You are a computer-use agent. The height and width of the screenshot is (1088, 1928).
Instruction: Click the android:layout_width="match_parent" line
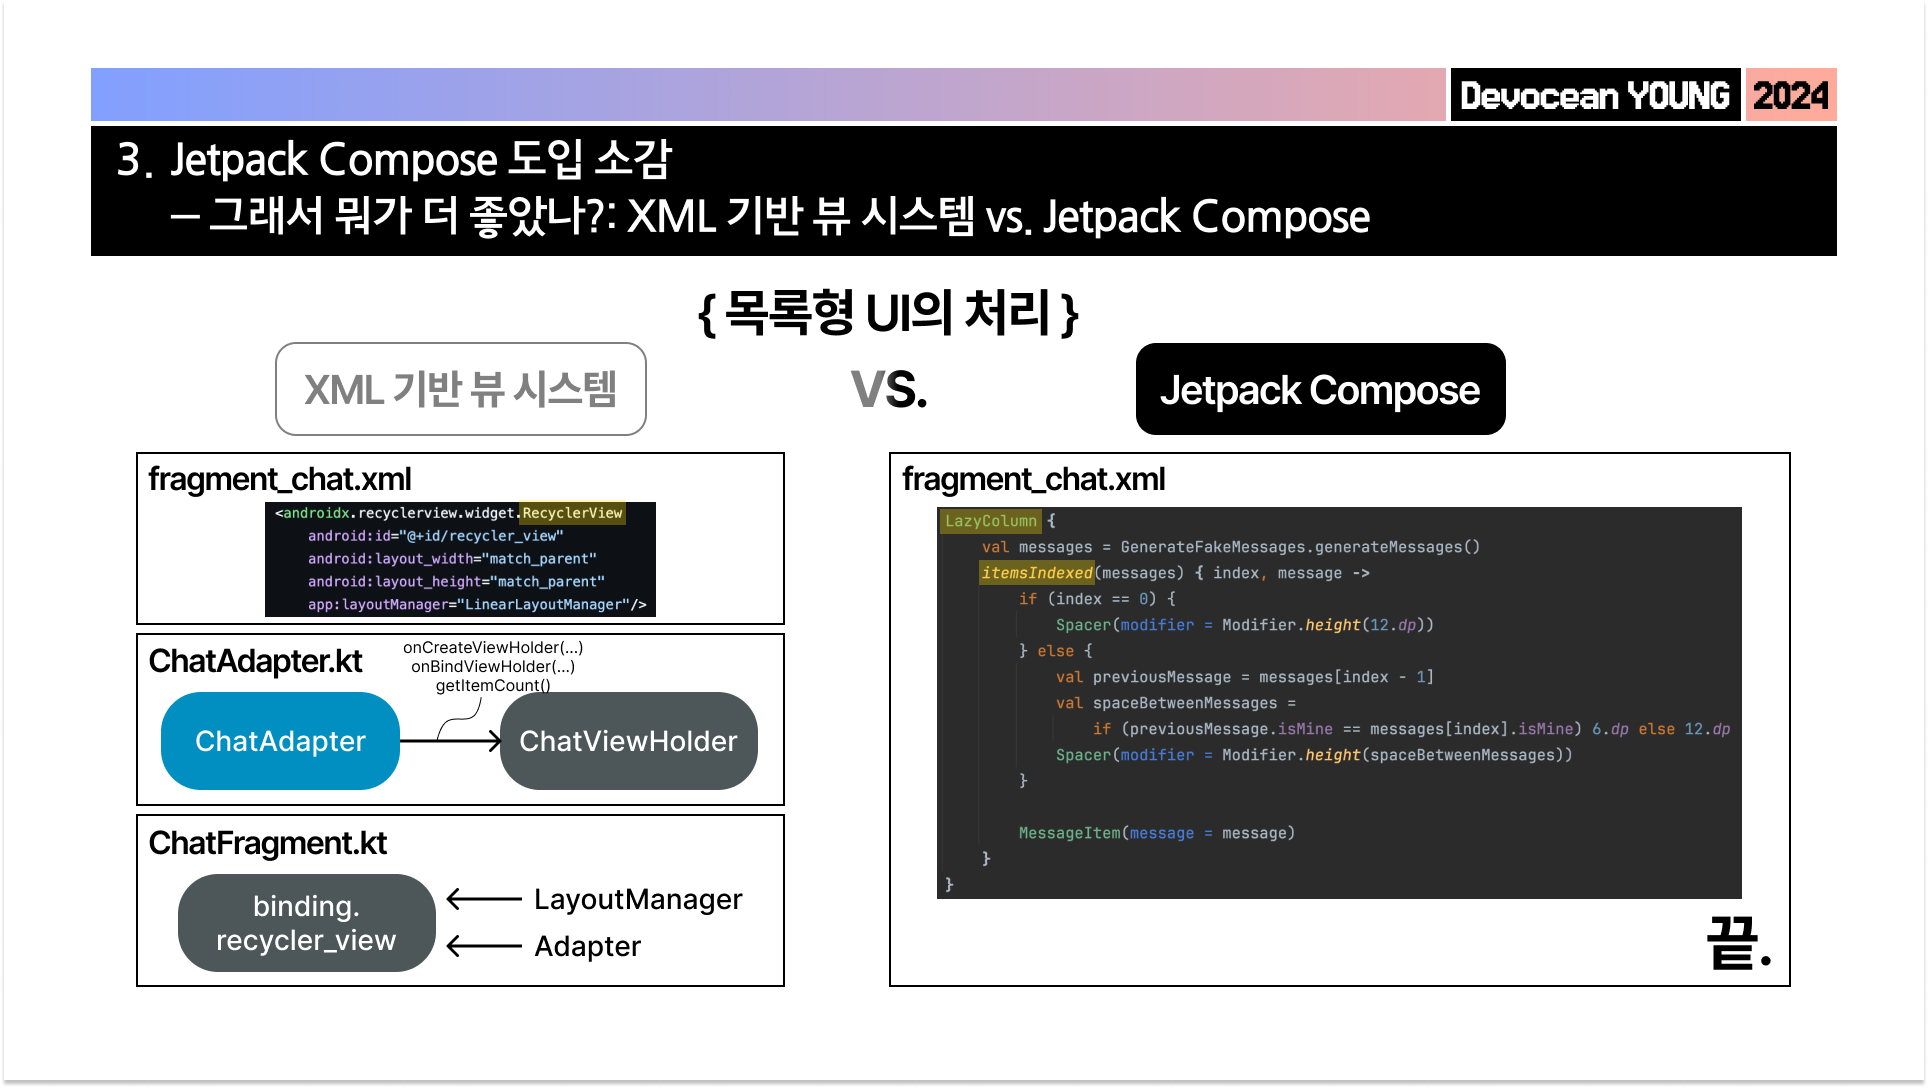tap(452, 559)
